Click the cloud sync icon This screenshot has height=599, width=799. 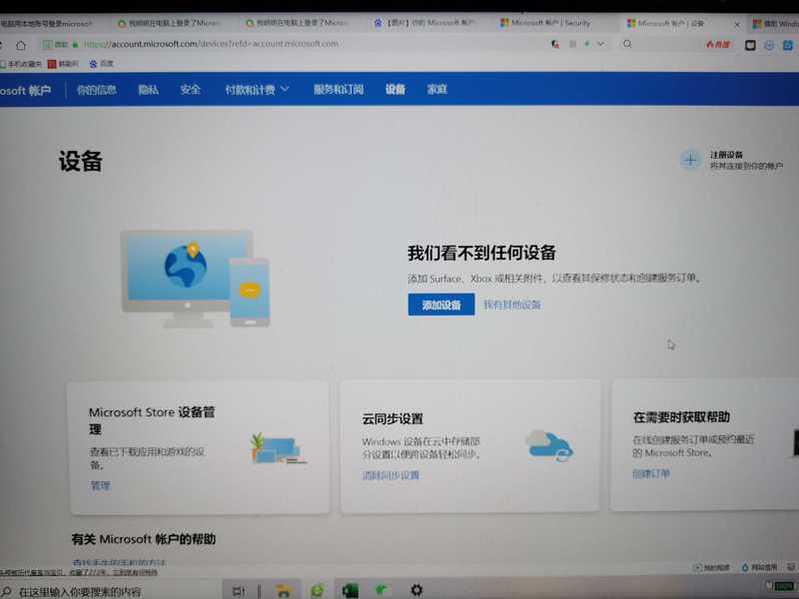(x=549, y=446)
